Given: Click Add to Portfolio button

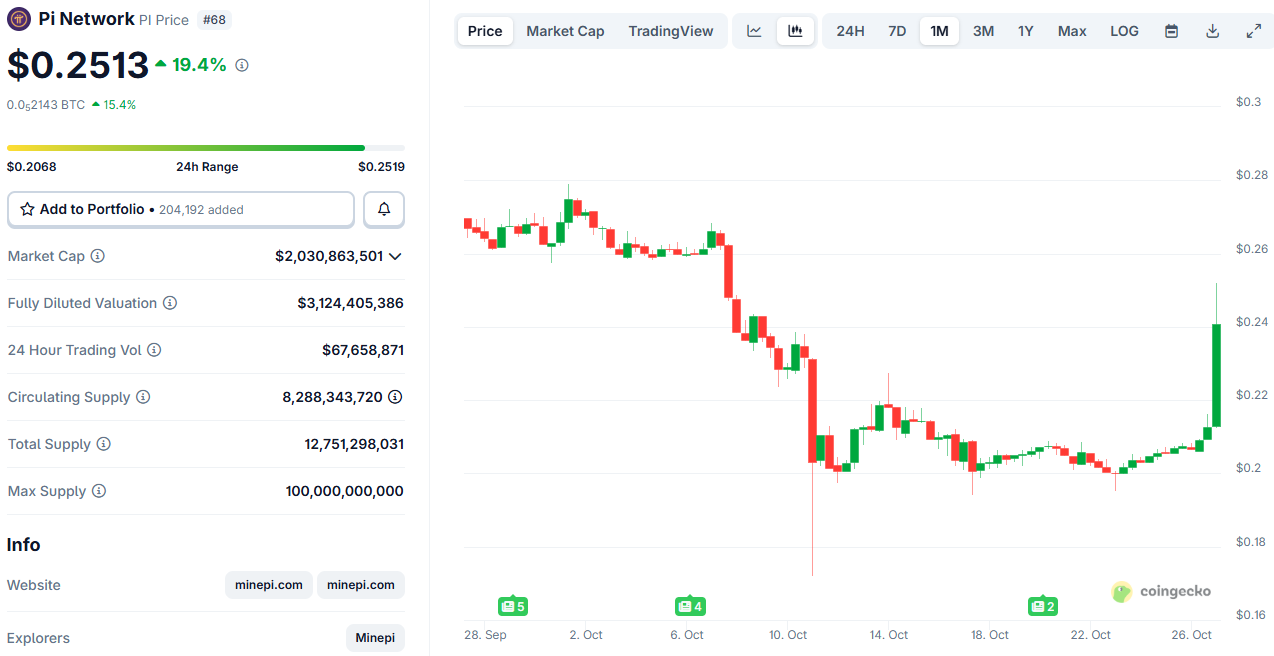Looking at the screenshot, I should click(x=181, y=210).
